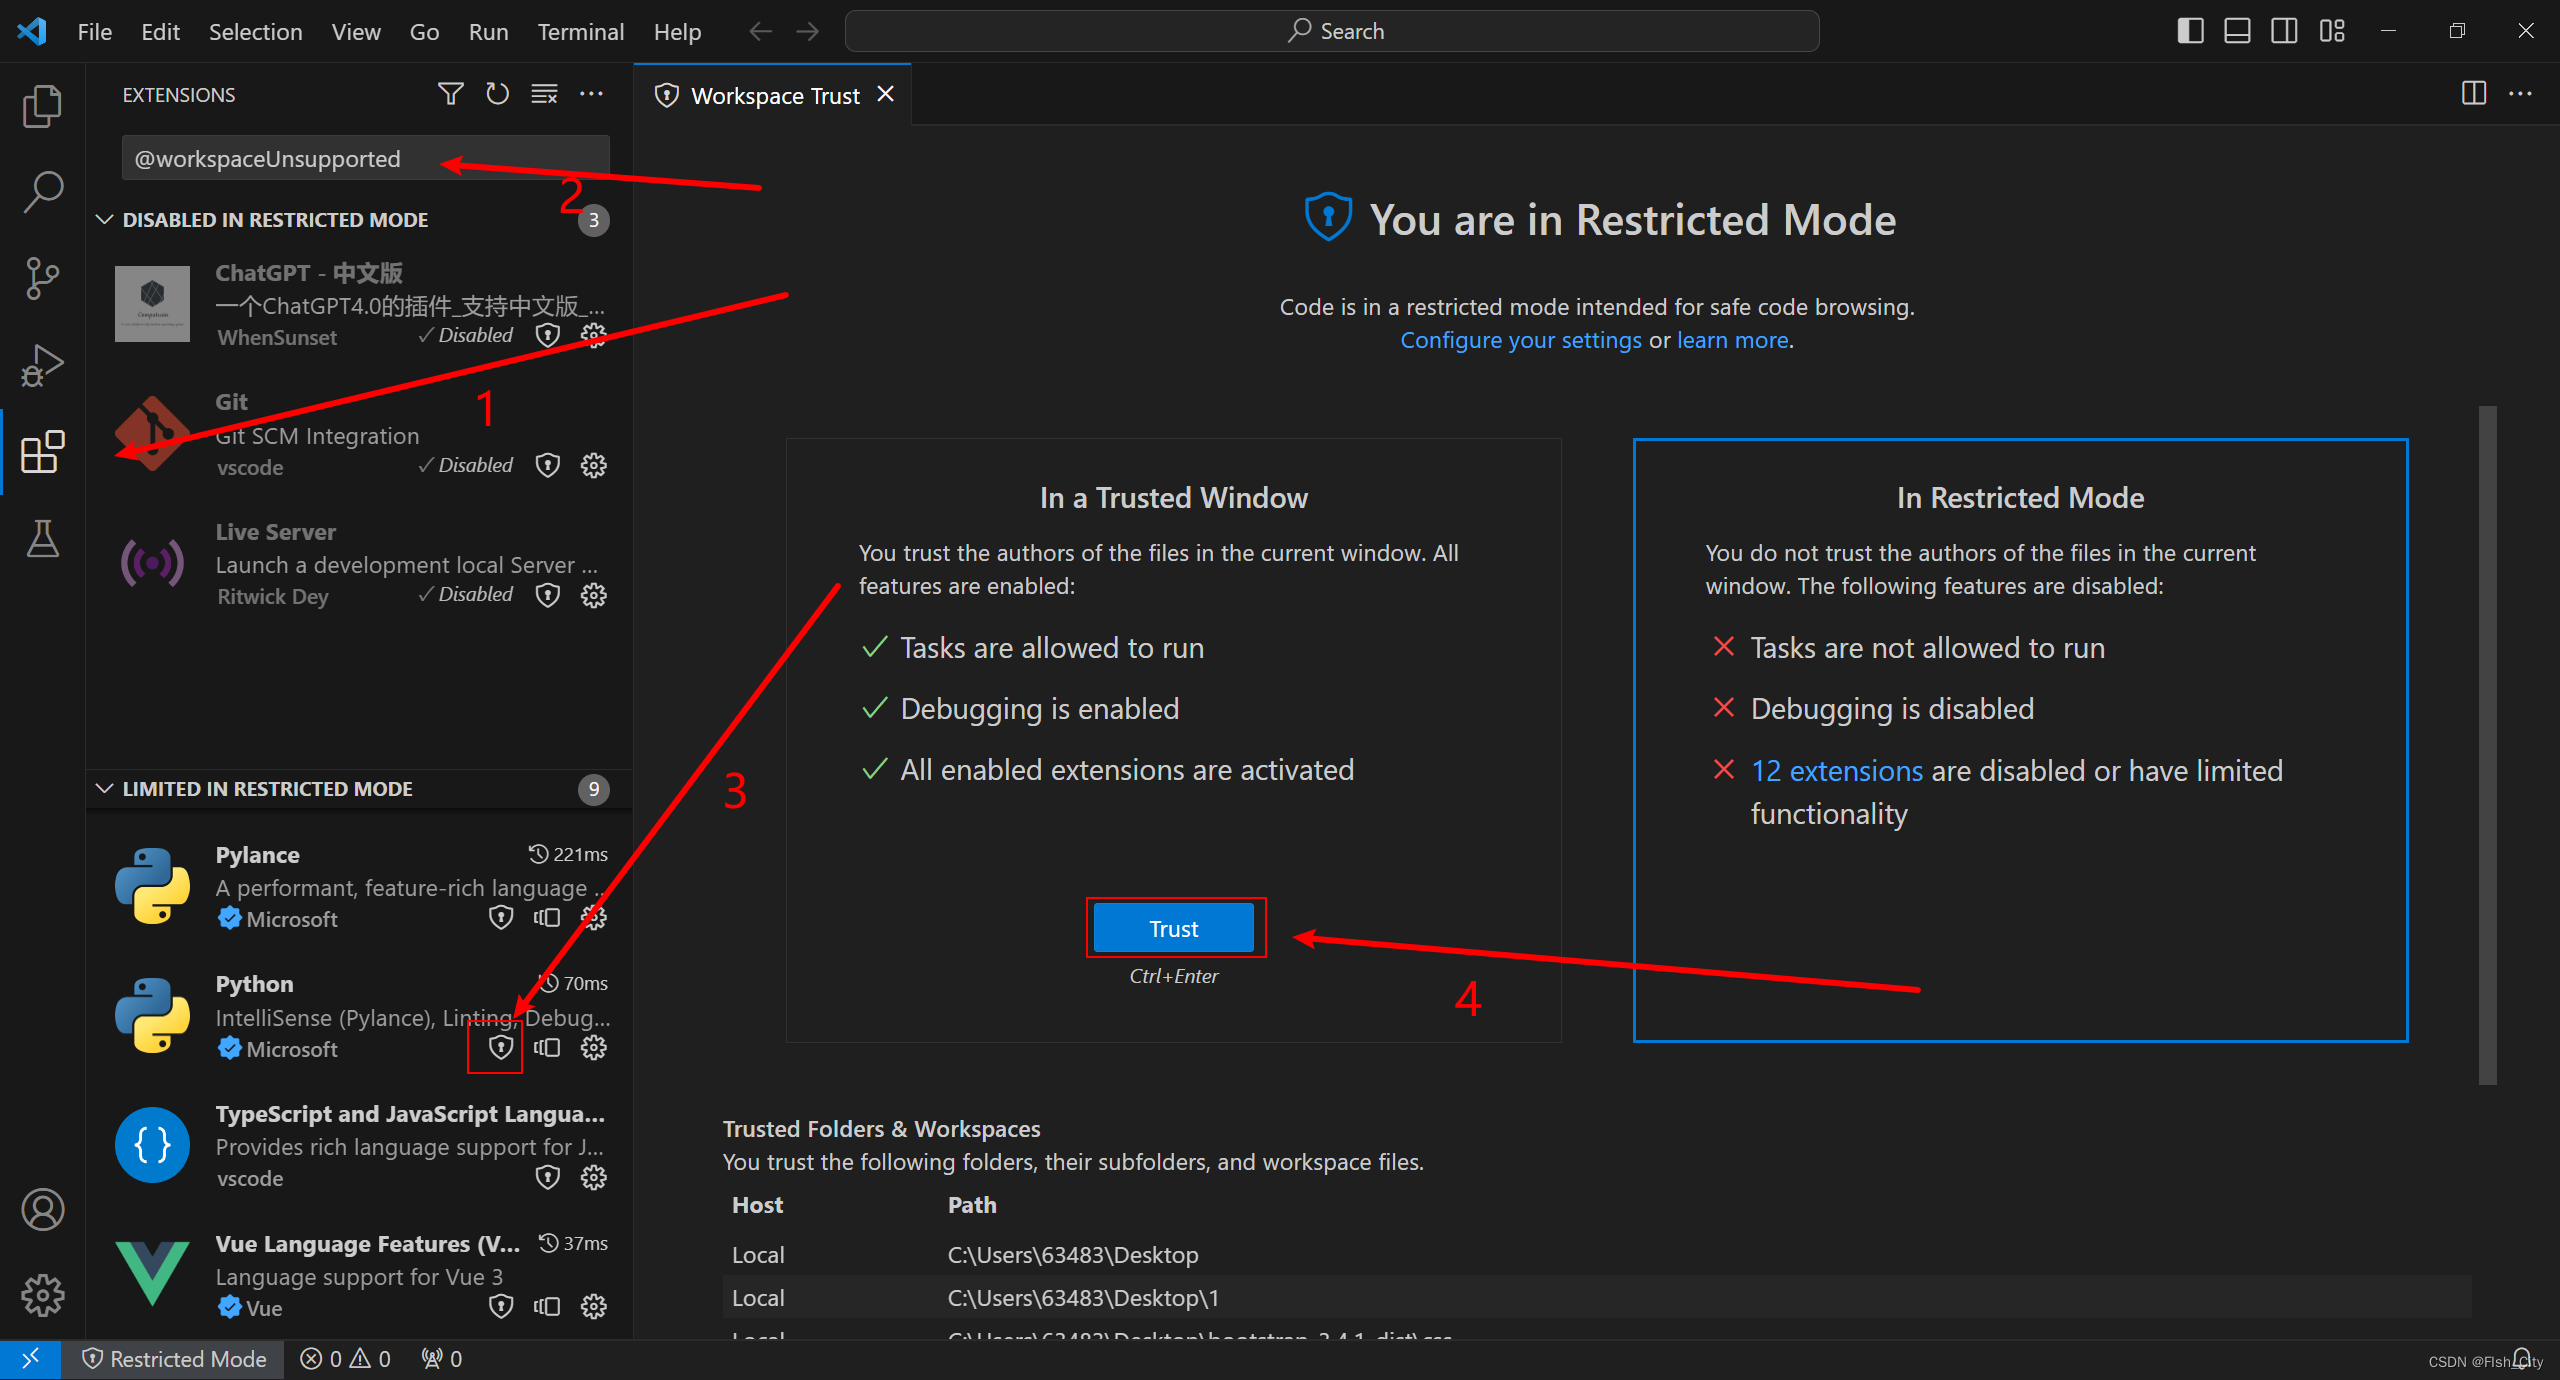The width and height of the screenshot is (2560, 1380).
Task: Open the Search sidebar icon
Action: tap(42, 190)
